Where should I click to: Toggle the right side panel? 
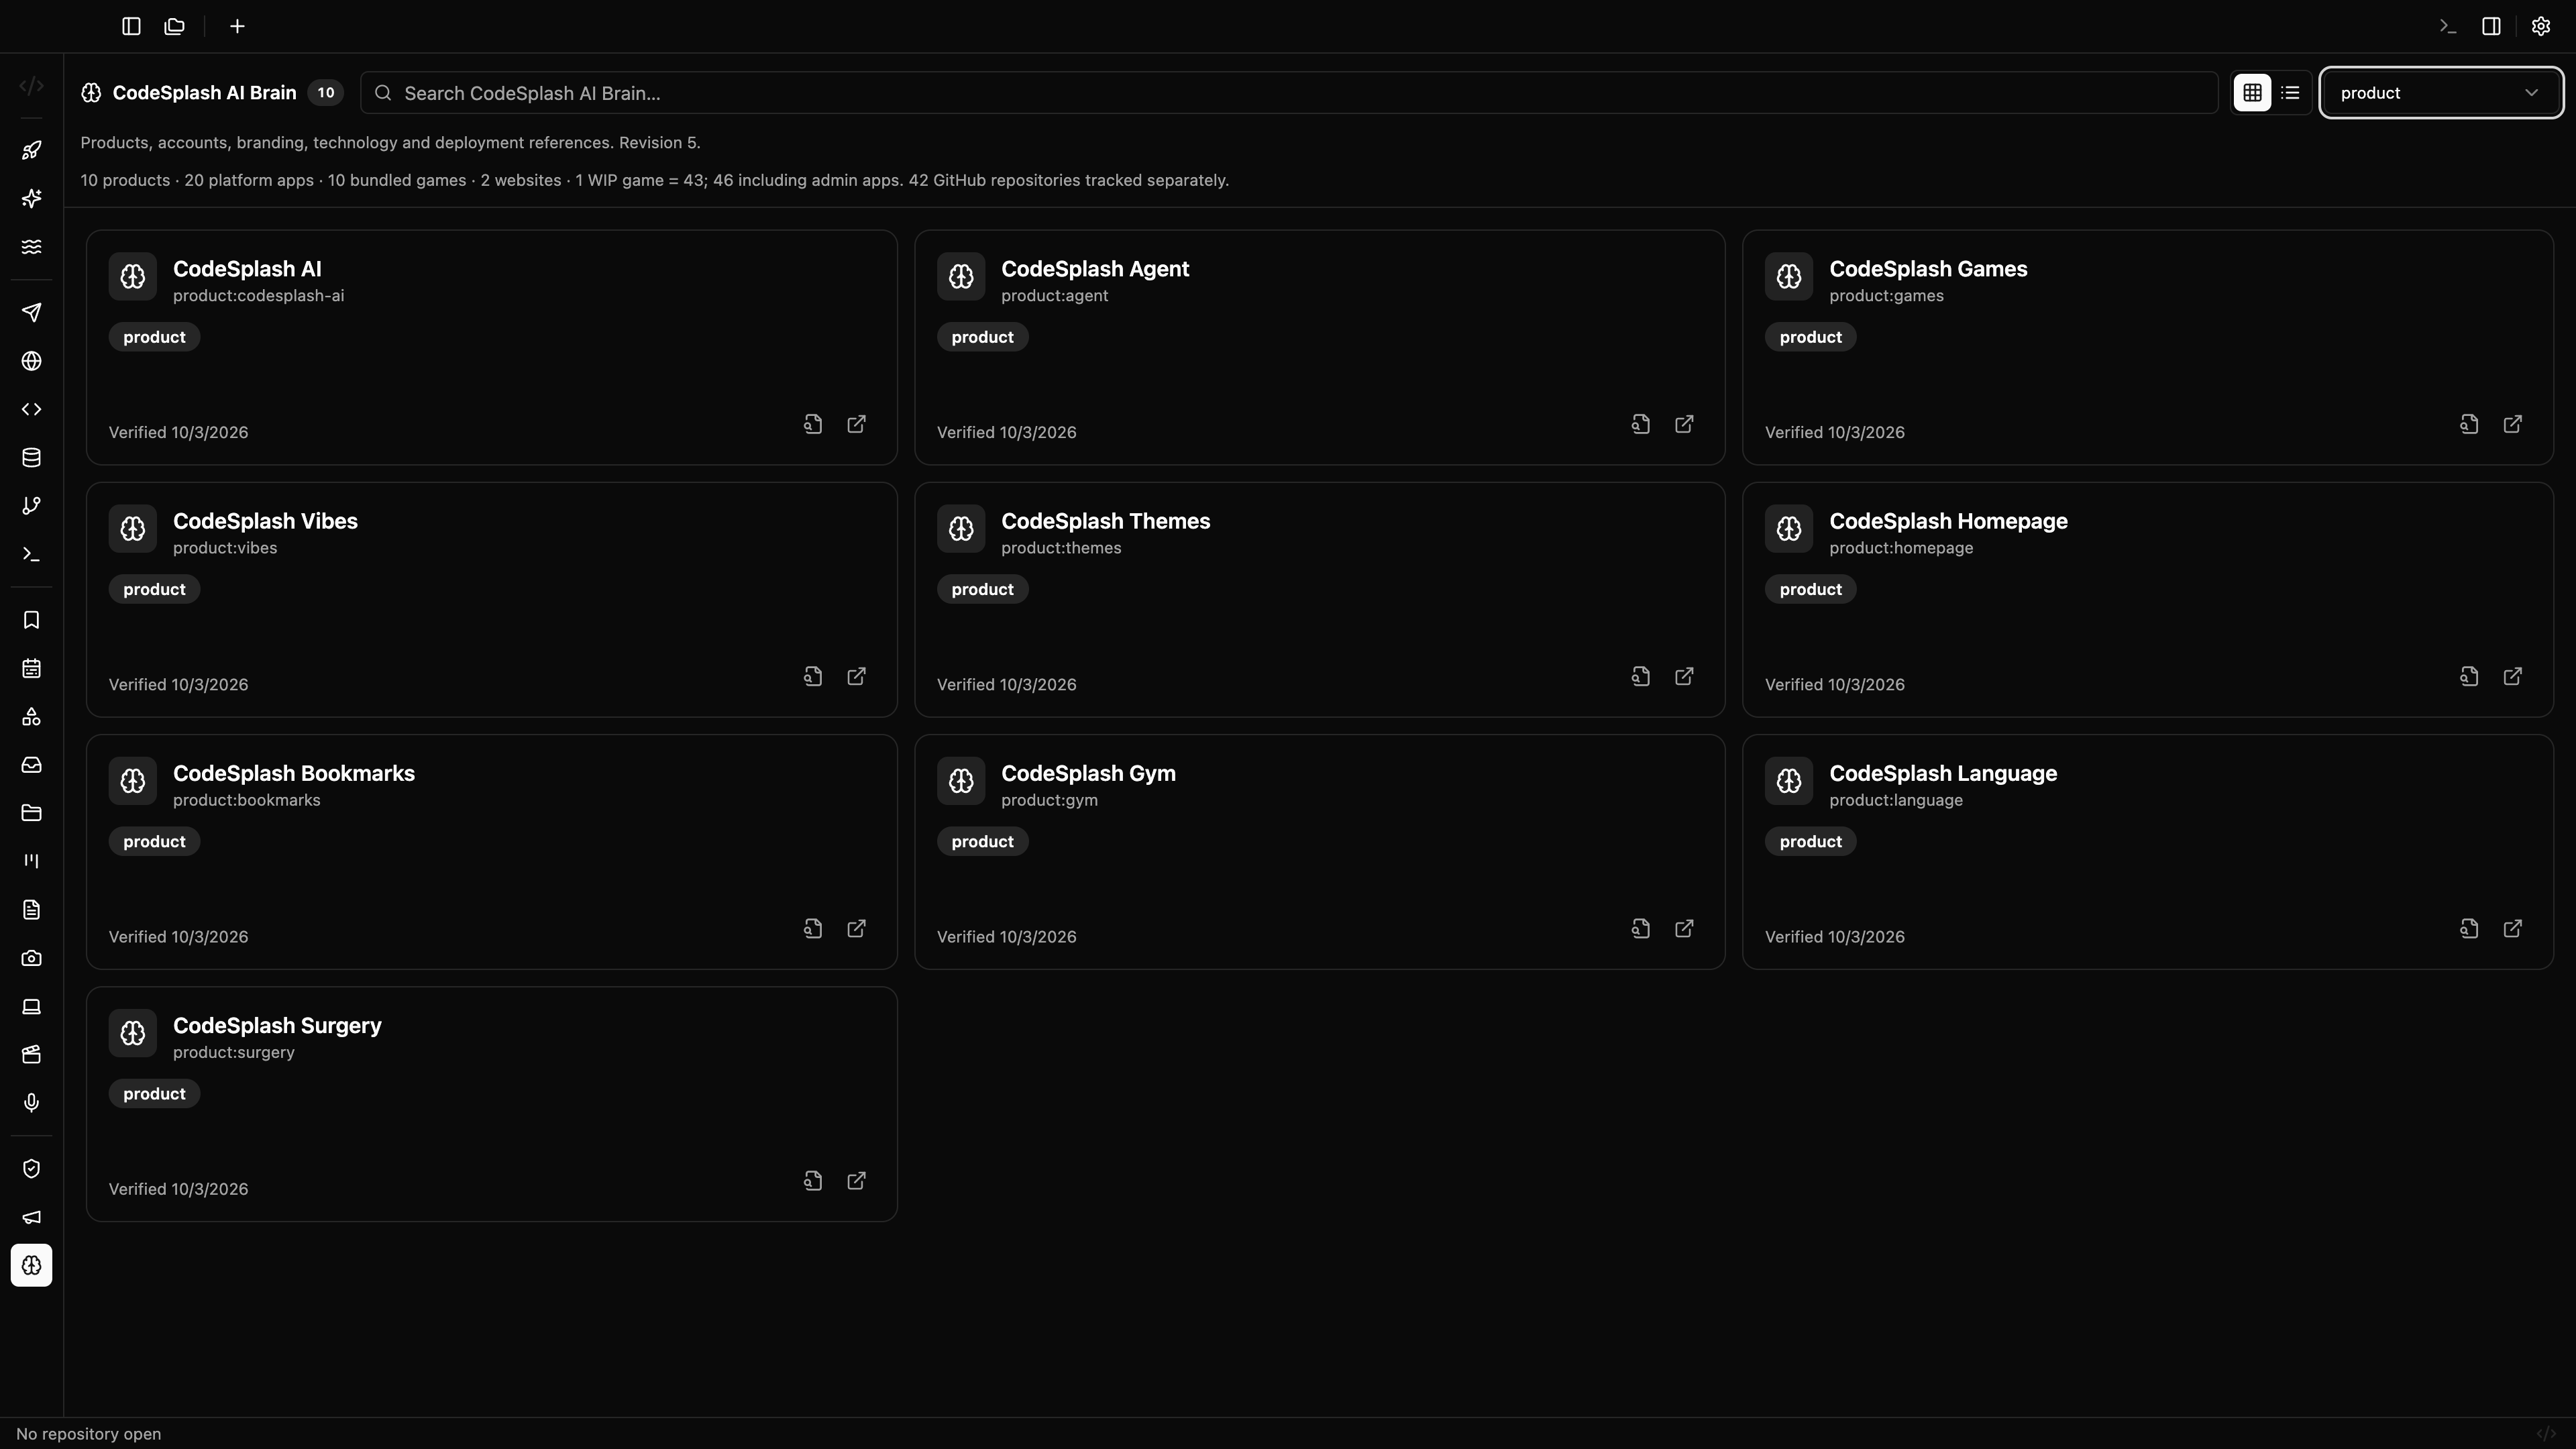[x=2491, y=26]
